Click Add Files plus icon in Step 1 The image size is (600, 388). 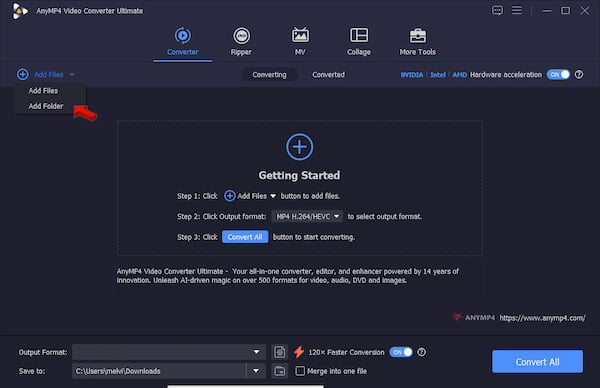pos(229,196)
